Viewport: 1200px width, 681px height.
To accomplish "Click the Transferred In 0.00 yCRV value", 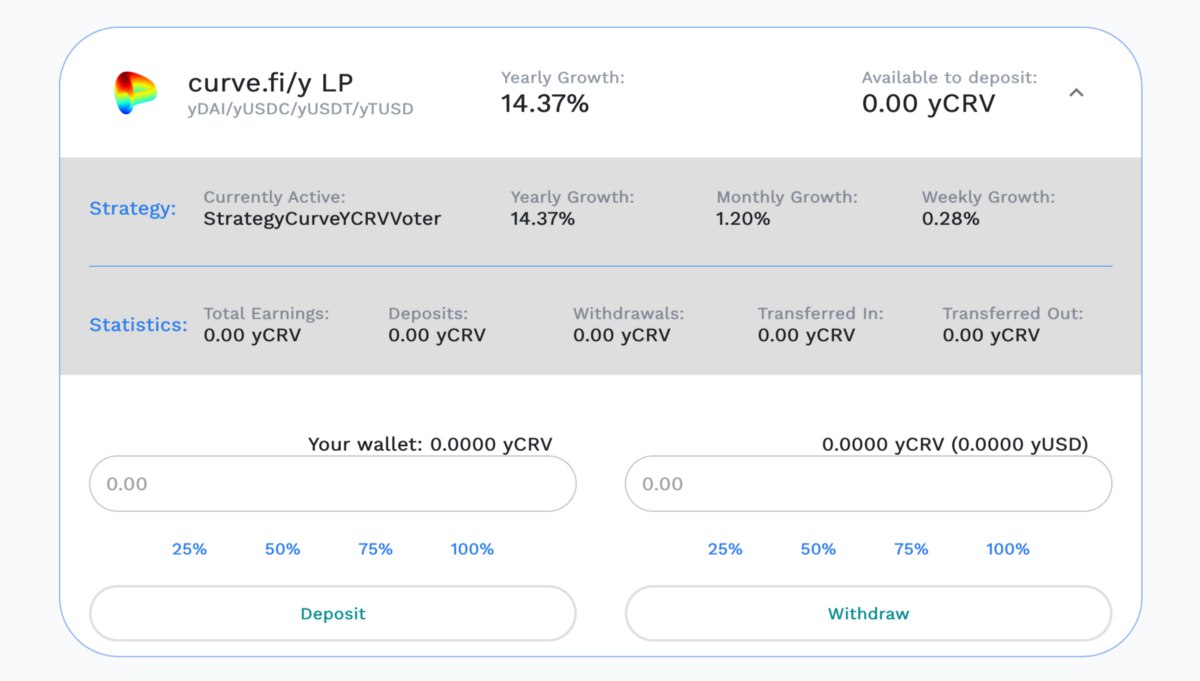I will coord(806,335).
